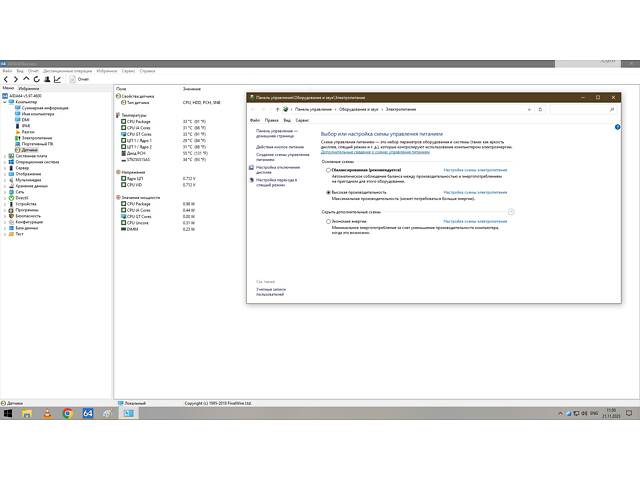Open the graph icon in AIDA64 toolbar

click(58, 79)
